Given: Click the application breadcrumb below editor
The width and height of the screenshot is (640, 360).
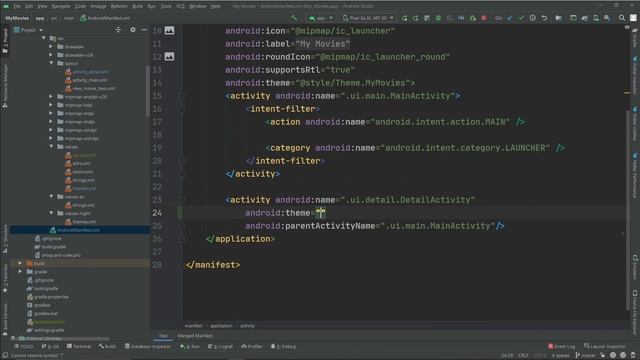Looking at the screenshot, I should (221, 326).
